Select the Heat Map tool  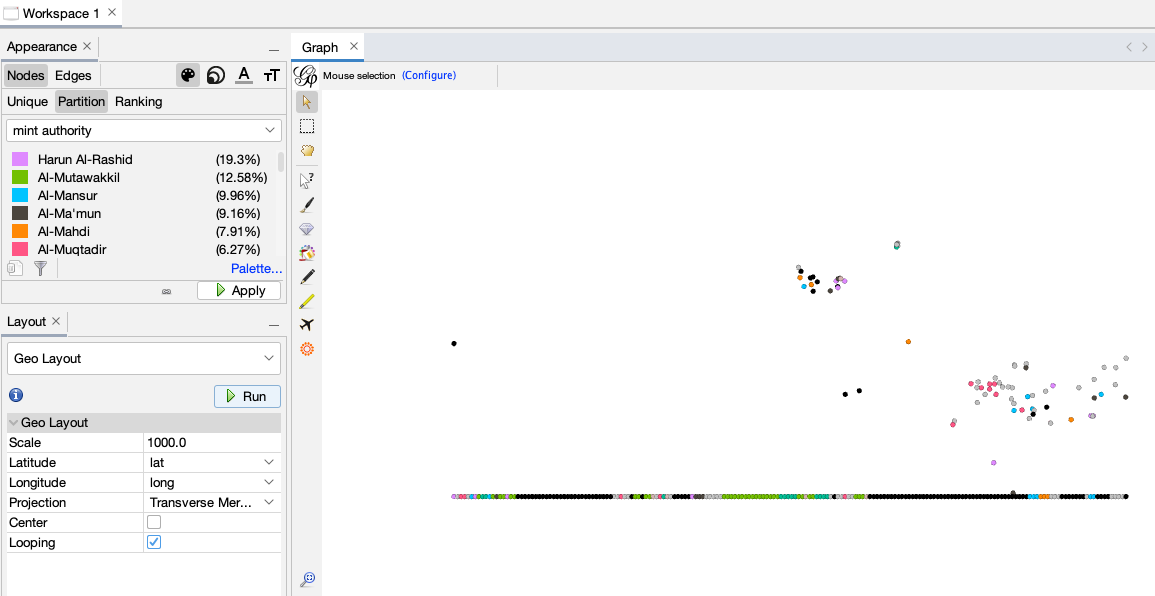[307, 348]
